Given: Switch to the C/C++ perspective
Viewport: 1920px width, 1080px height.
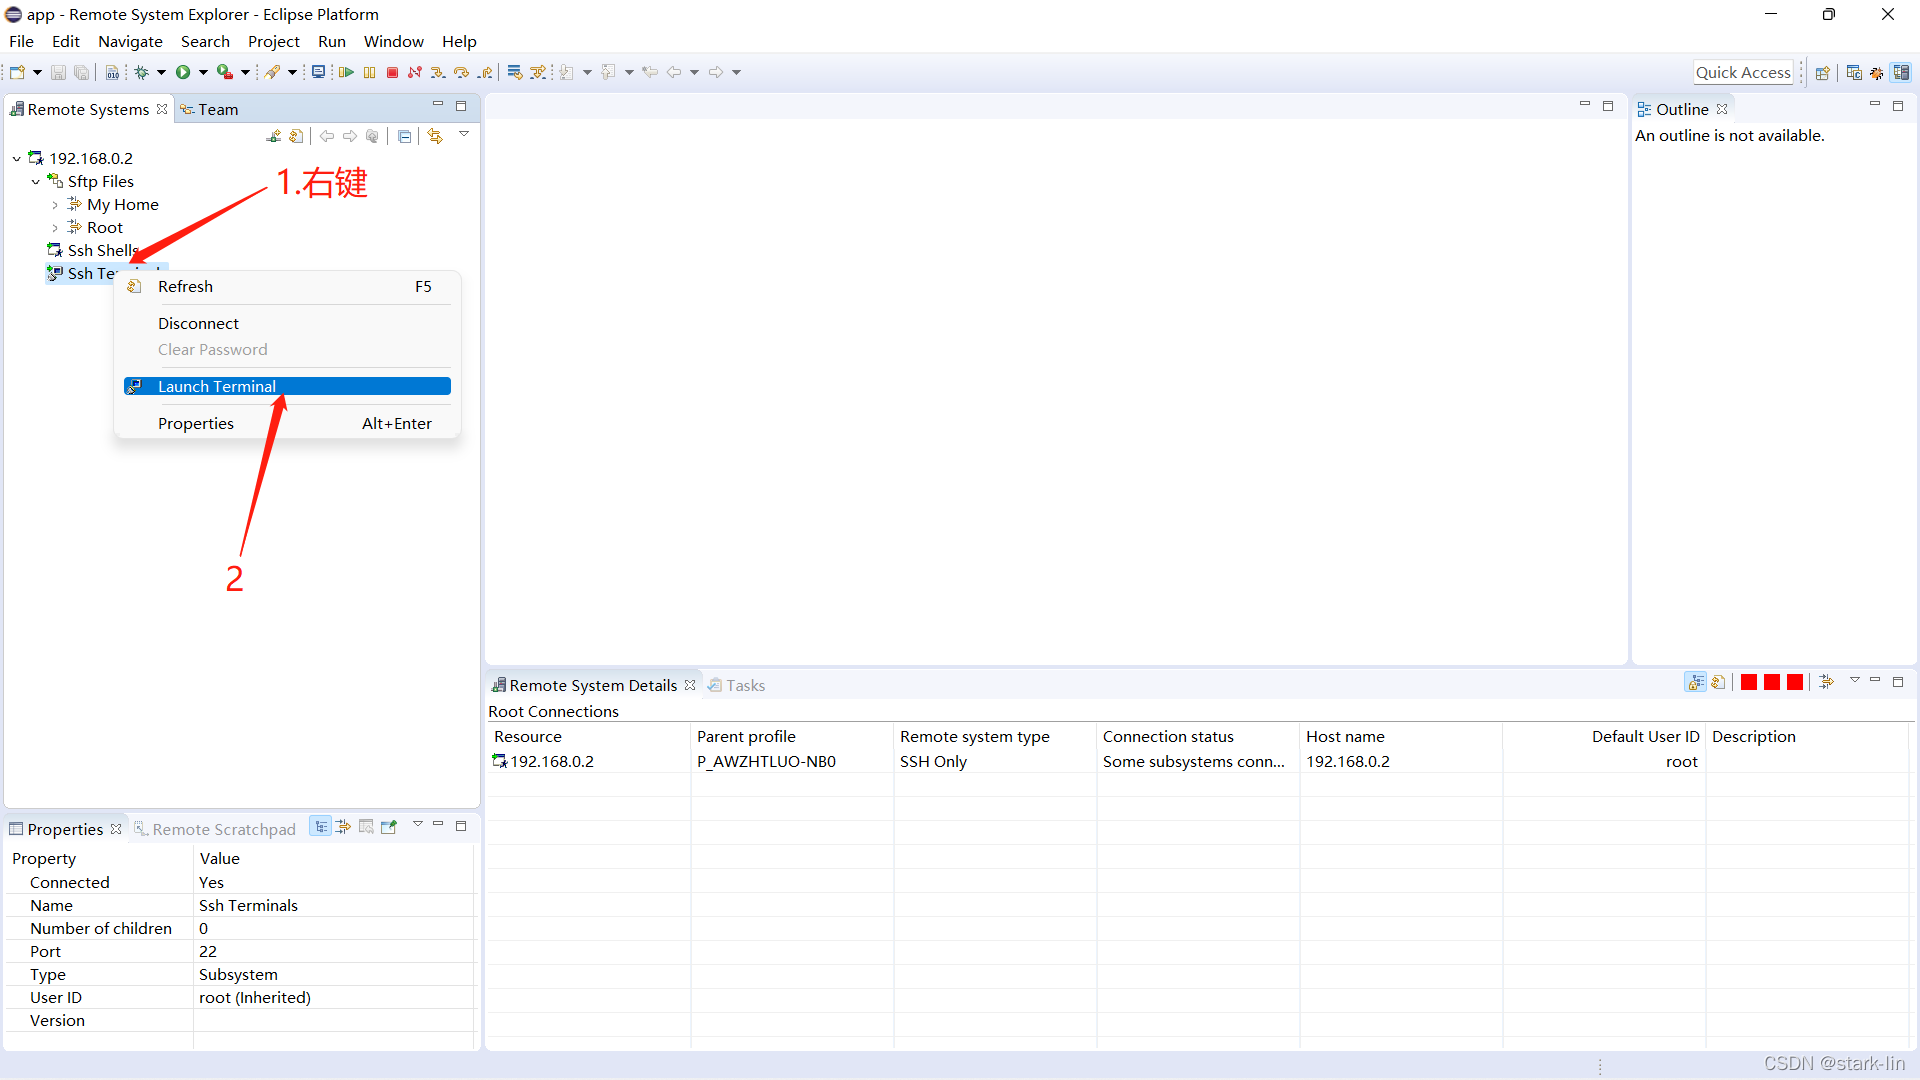Looking at the screenshot, I should coord(1854,72).
